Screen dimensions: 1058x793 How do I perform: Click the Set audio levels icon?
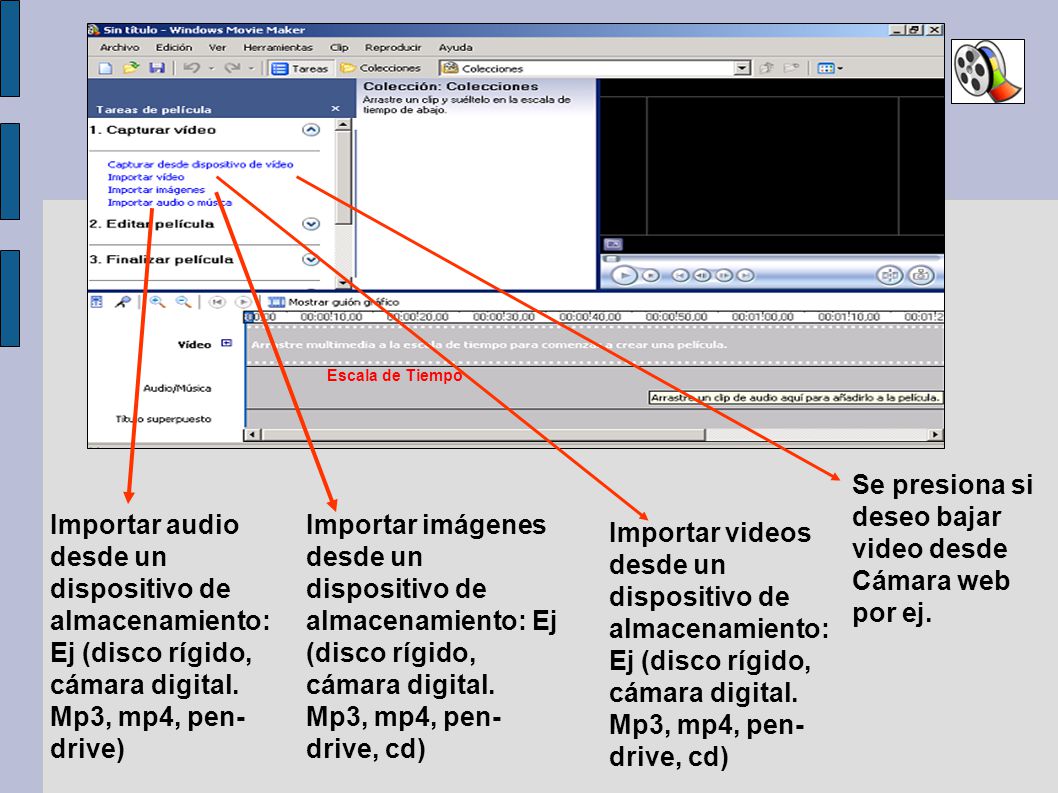point(96,302)
